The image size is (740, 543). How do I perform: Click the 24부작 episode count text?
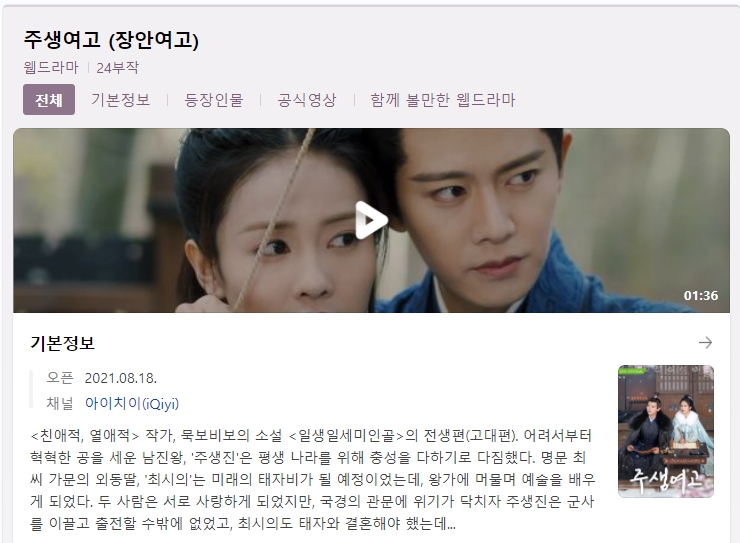point(118,67)
